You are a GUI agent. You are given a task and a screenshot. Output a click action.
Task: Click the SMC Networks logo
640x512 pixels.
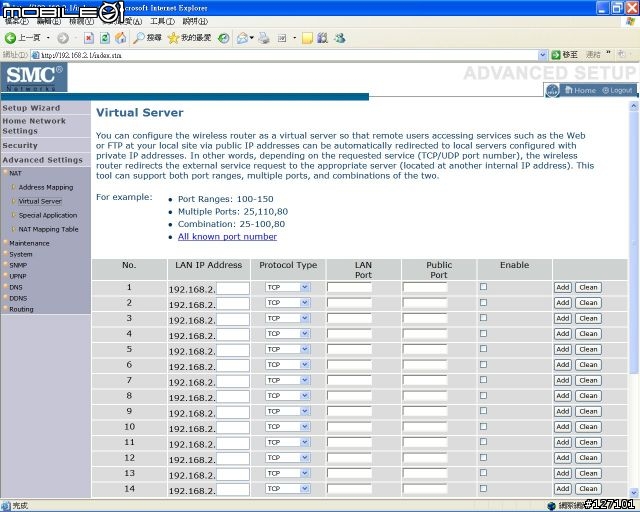[34, 78]
